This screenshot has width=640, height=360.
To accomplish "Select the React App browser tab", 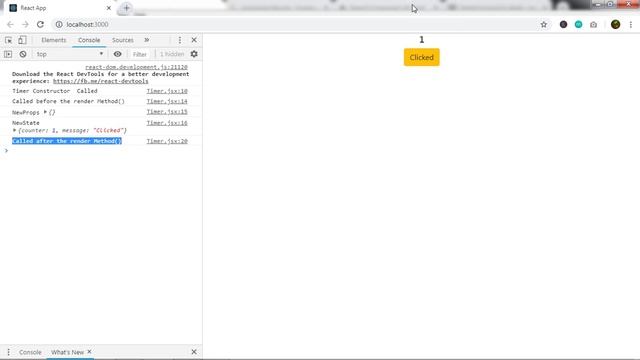I will (x=59, y=8).
